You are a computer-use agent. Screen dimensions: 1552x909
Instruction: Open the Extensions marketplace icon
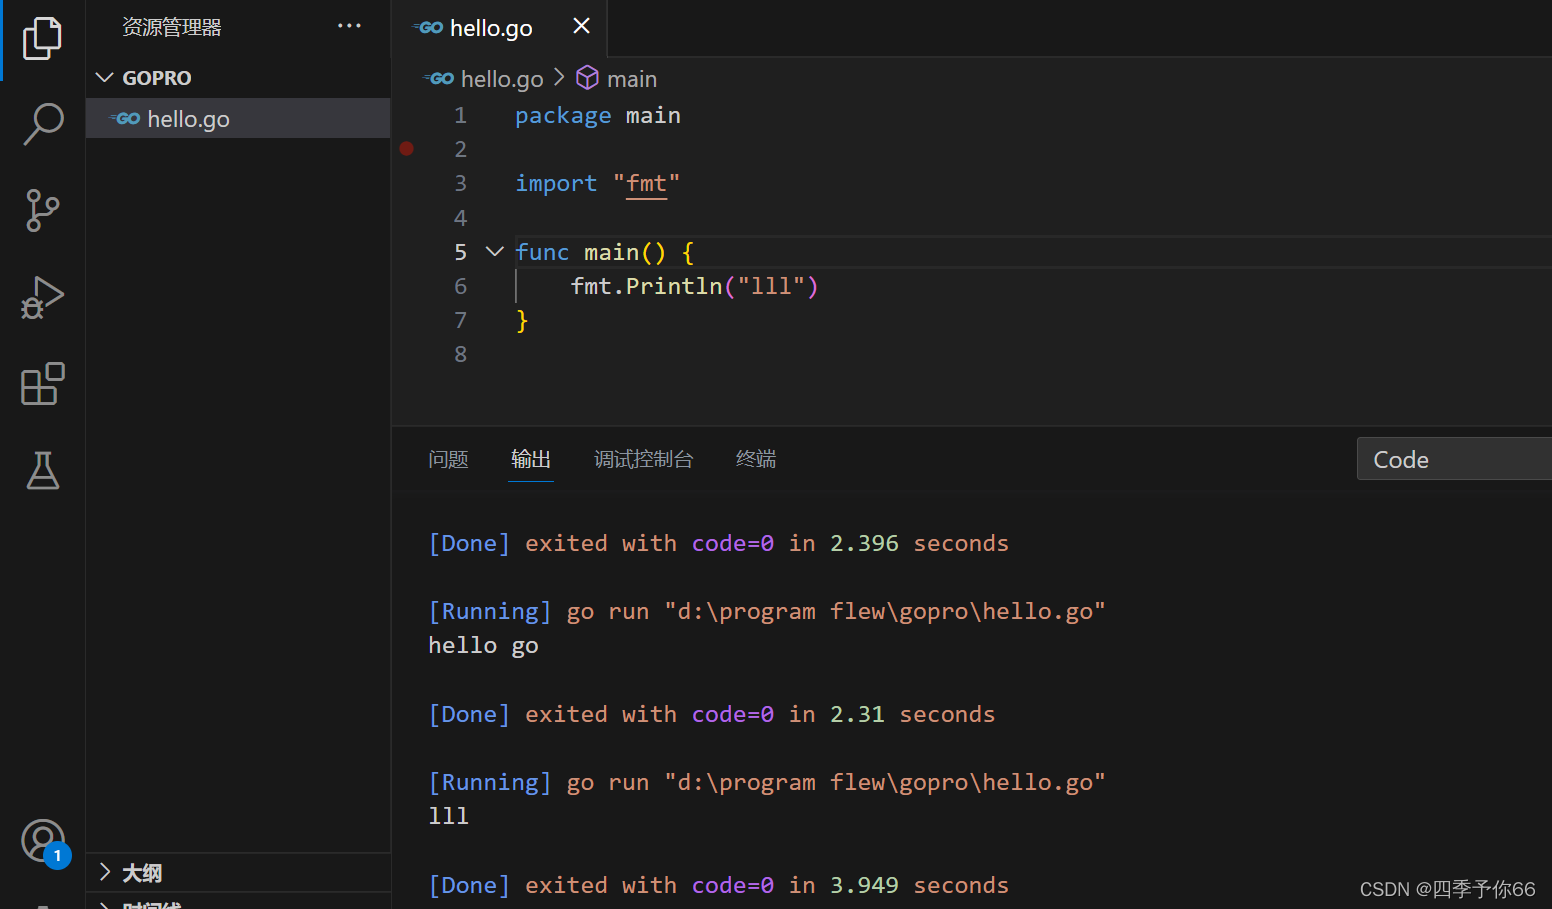[x=42, y=384]
